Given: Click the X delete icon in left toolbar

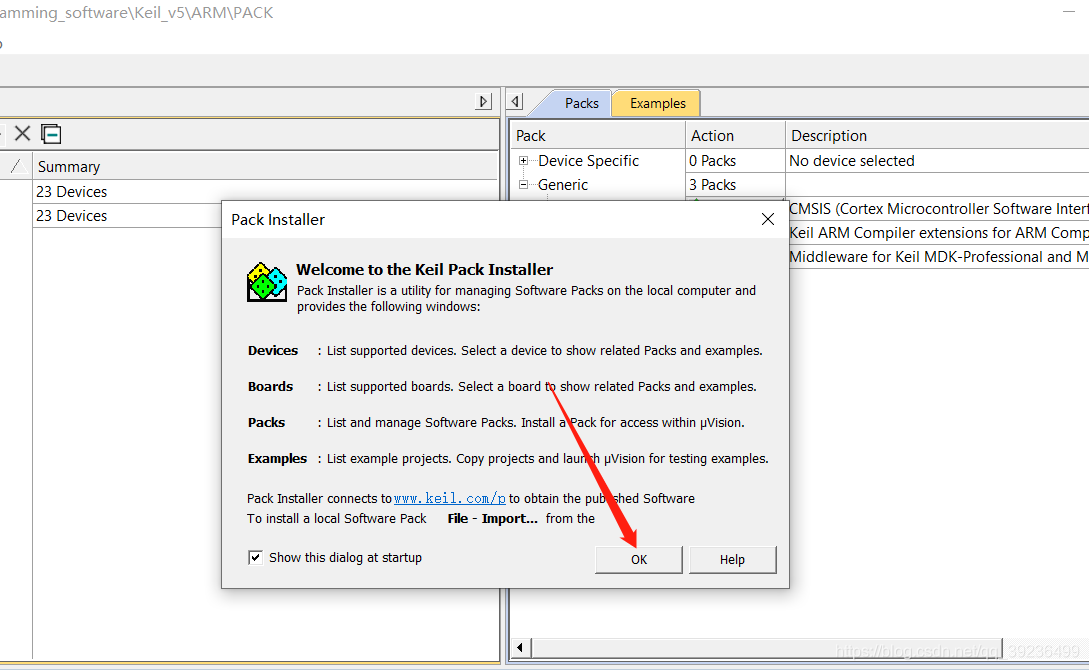Looking at the screenshot, I should (x=22, y=133).
